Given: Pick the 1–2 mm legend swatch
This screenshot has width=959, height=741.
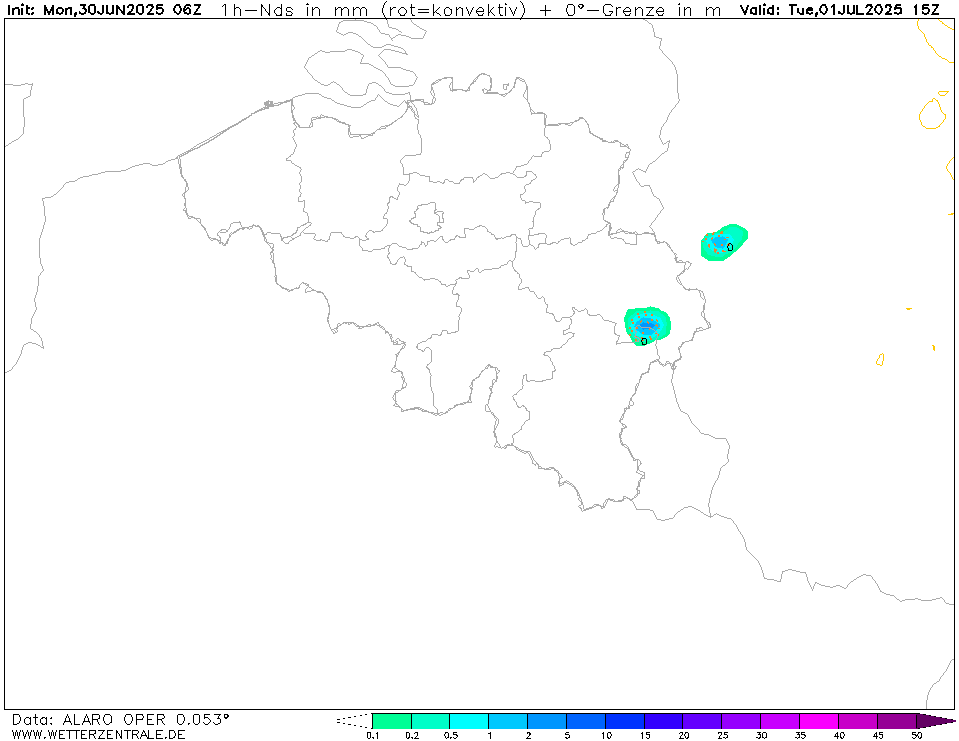Looking at the screenshot, I should click(x=508, y=721).
